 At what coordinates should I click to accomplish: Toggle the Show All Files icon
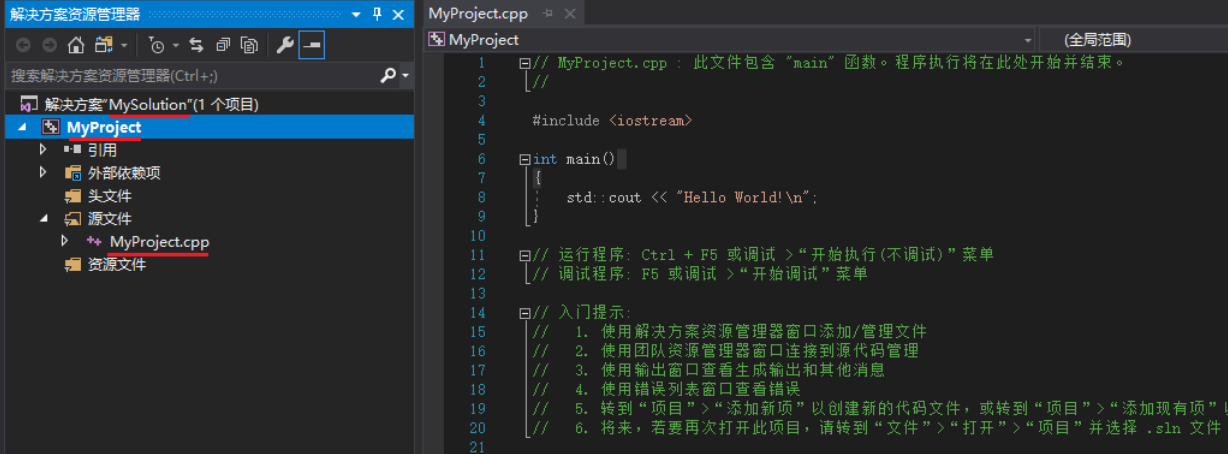point(249,45)
